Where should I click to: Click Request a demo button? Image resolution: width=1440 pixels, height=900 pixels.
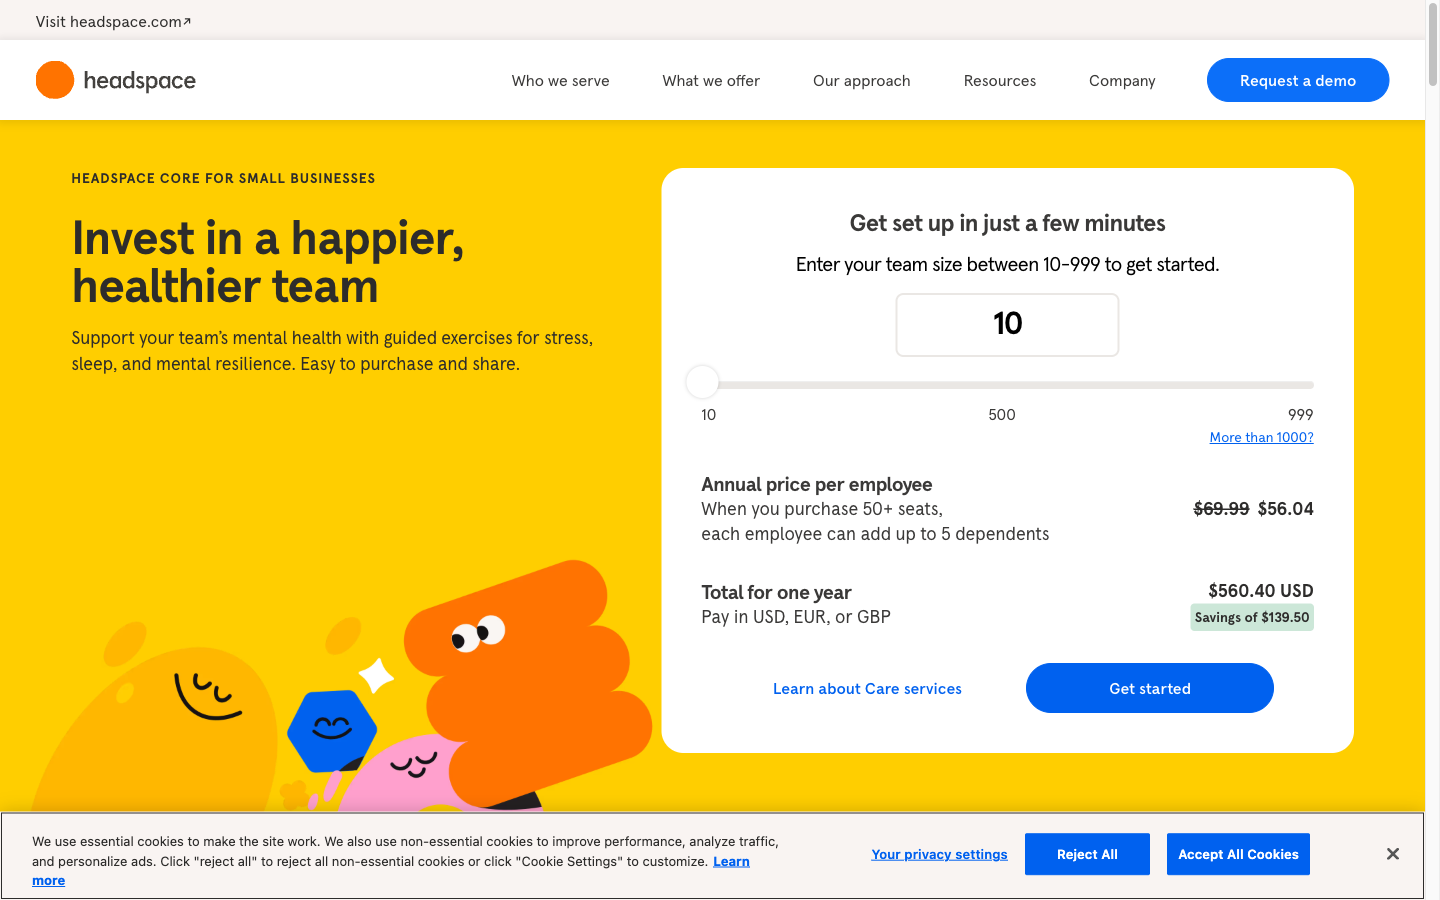coord(1298,80)
